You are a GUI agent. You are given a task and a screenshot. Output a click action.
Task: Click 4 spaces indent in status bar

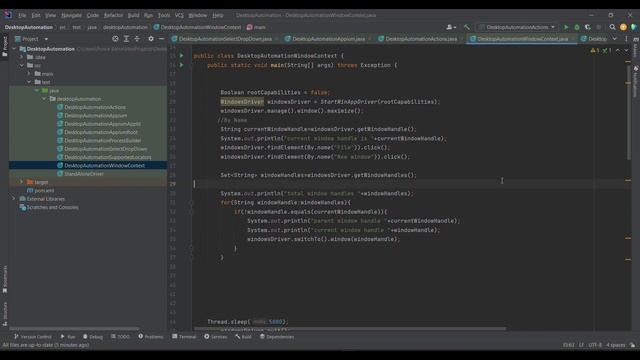tap(616, 345)
